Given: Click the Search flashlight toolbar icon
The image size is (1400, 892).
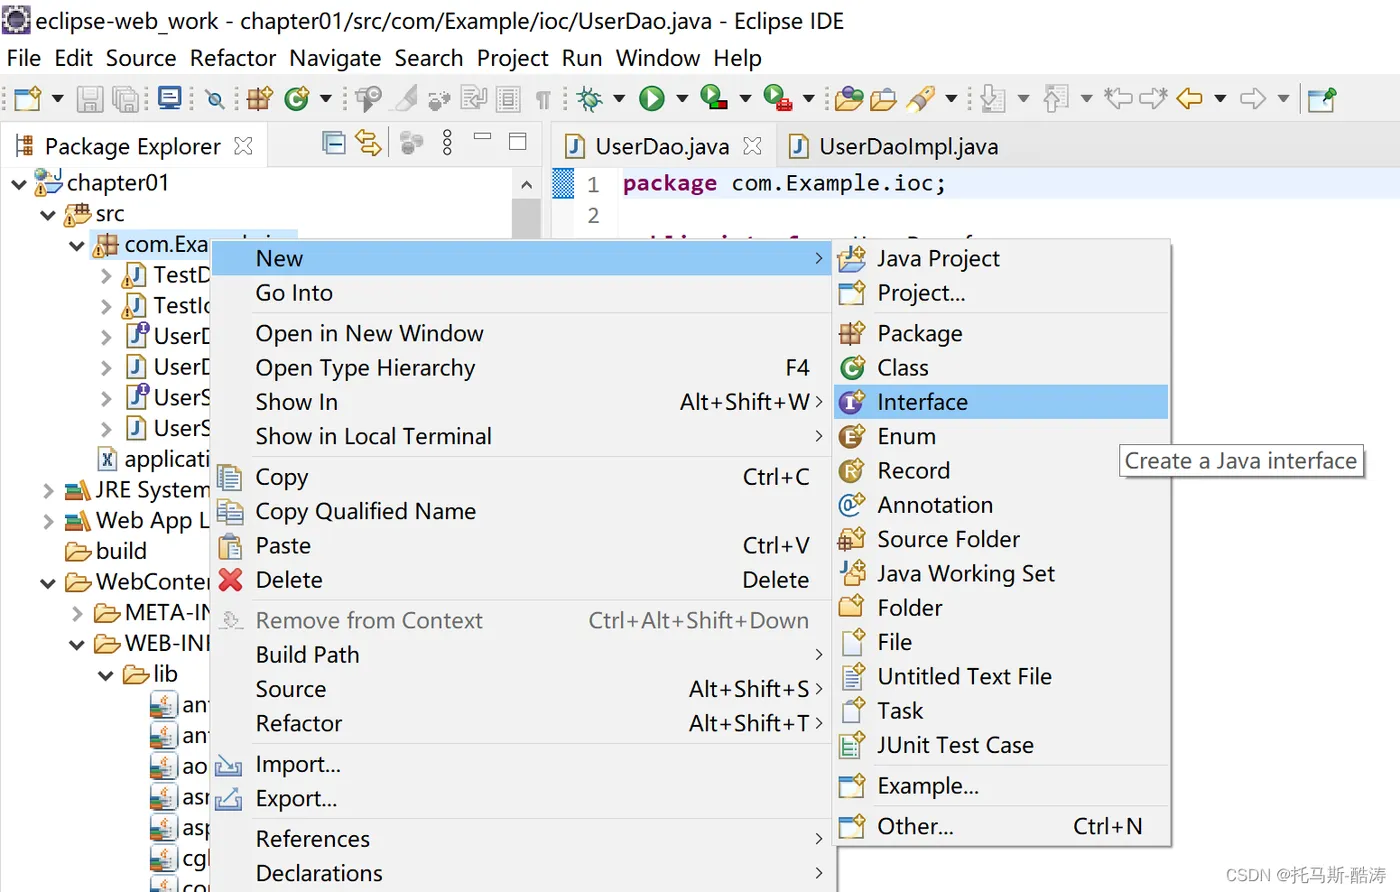Looking at the screenshot, I should 920,98.
